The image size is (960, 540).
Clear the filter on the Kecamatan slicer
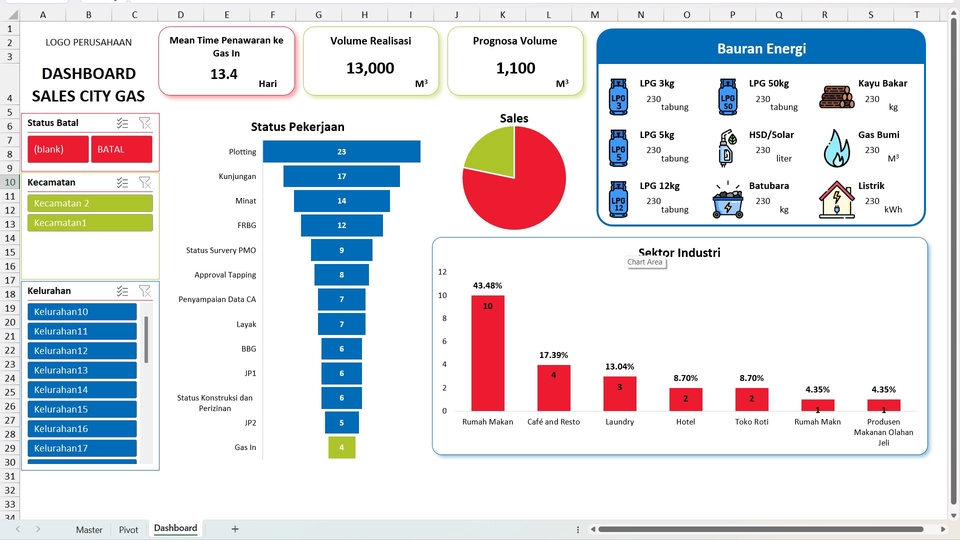coord(144,182)
